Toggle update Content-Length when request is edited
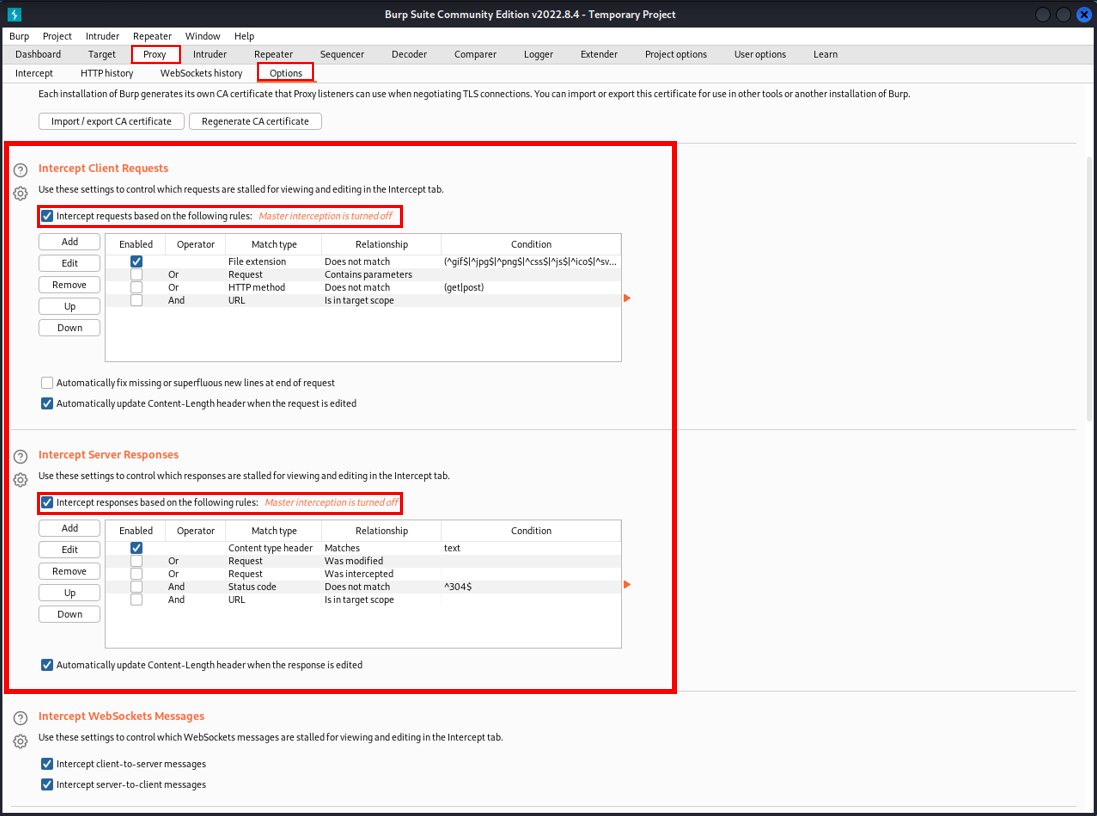 47,403
